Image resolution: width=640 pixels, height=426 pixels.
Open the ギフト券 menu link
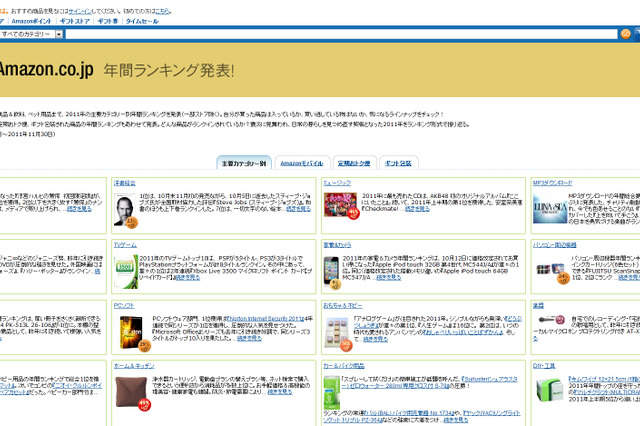tap(107, 21)
